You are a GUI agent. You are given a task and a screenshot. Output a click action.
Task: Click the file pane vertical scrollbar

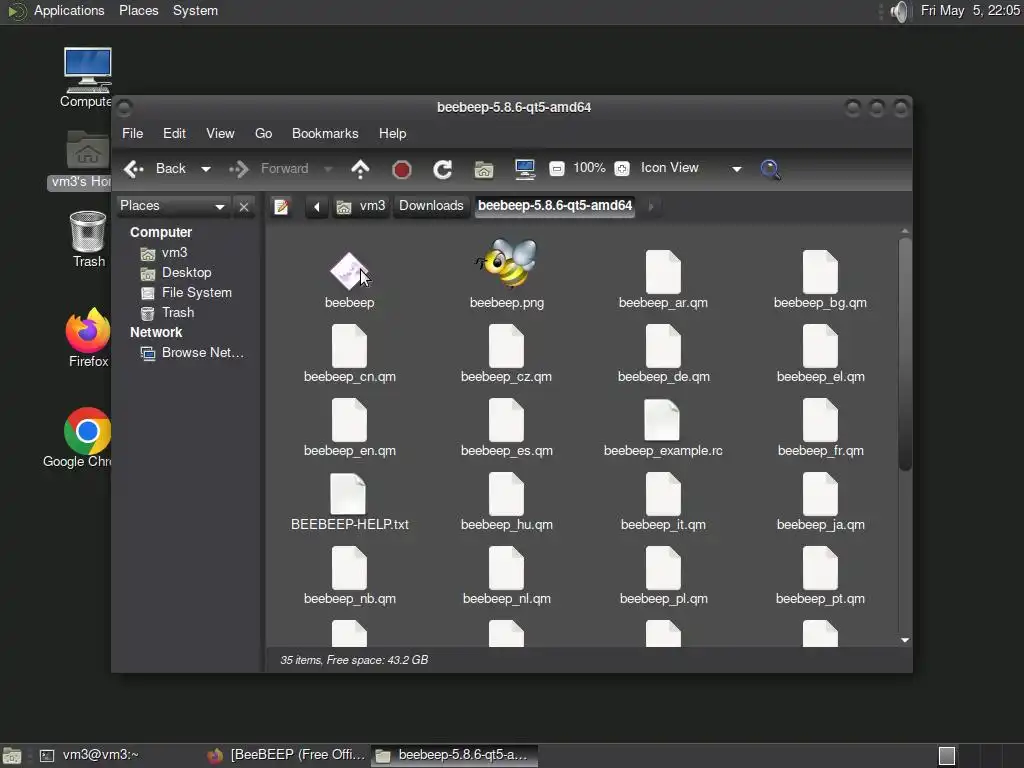[x=904, y=353]
